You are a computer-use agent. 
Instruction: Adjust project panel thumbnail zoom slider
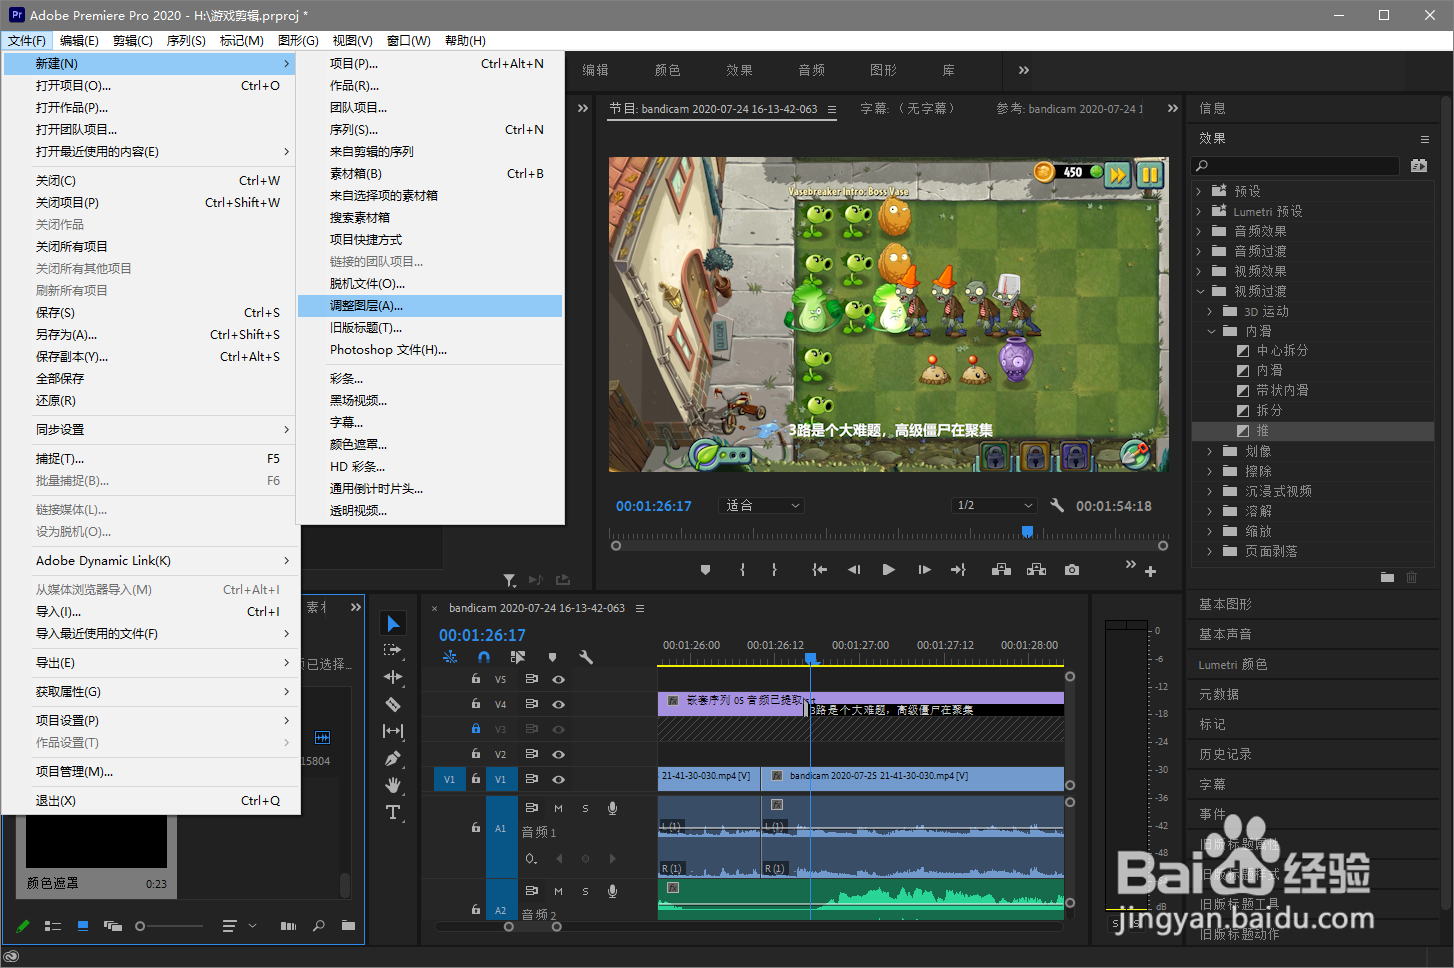pyautogui.click(x=140, y=926)
